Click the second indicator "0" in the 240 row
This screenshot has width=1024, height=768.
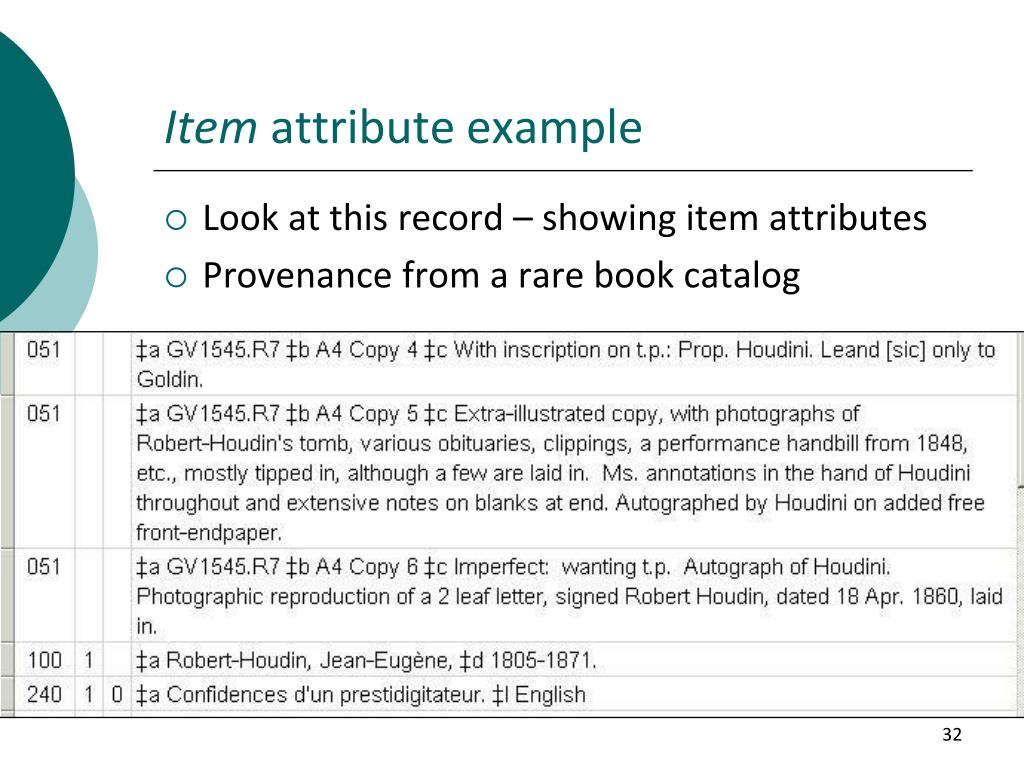[x=116, y=694]
